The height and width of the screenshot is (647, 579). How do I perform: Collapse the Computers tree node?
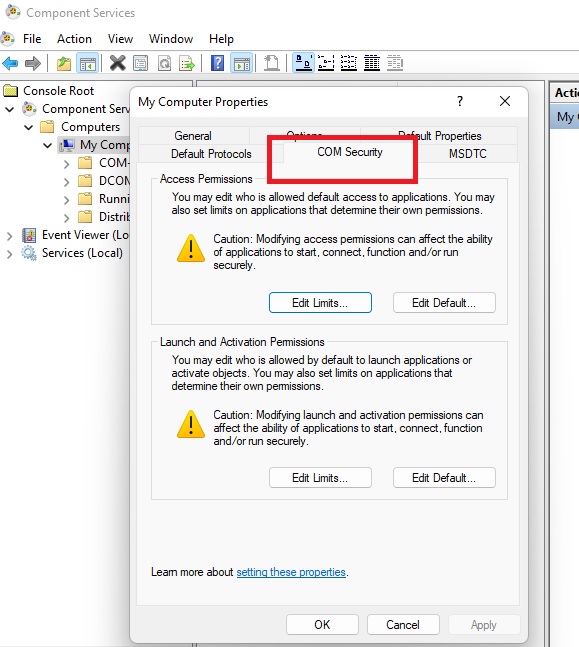(x=28, y=127)
